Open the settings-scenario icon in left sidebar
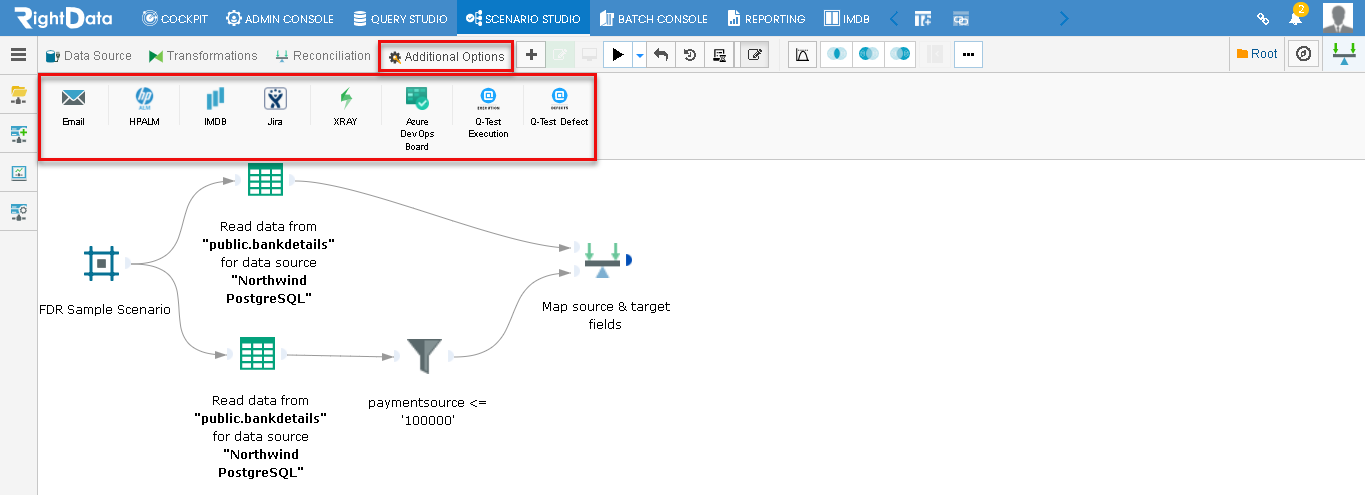Screen dimensions: 1365x495 tap(18, 211)
